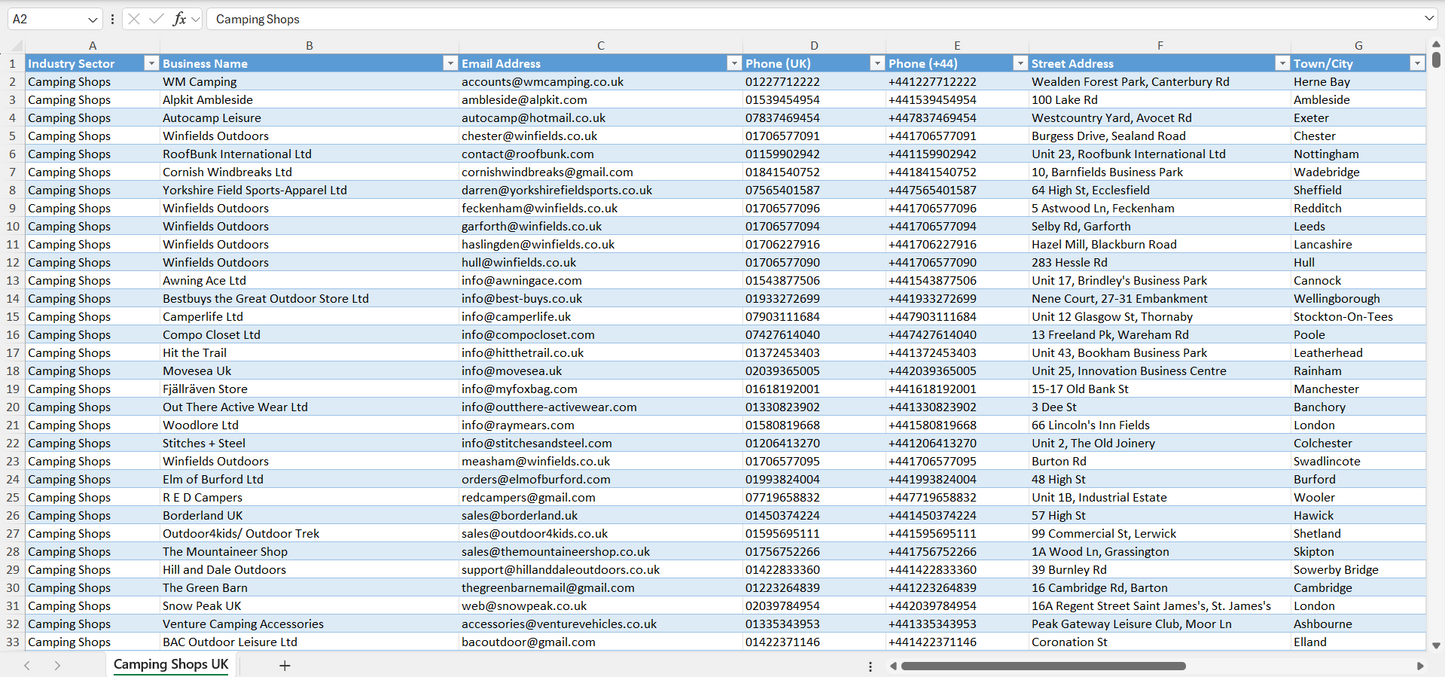Select cell thegreenbarnemail@gmail.com
The image size is (1445, 677).
point(600,588)
